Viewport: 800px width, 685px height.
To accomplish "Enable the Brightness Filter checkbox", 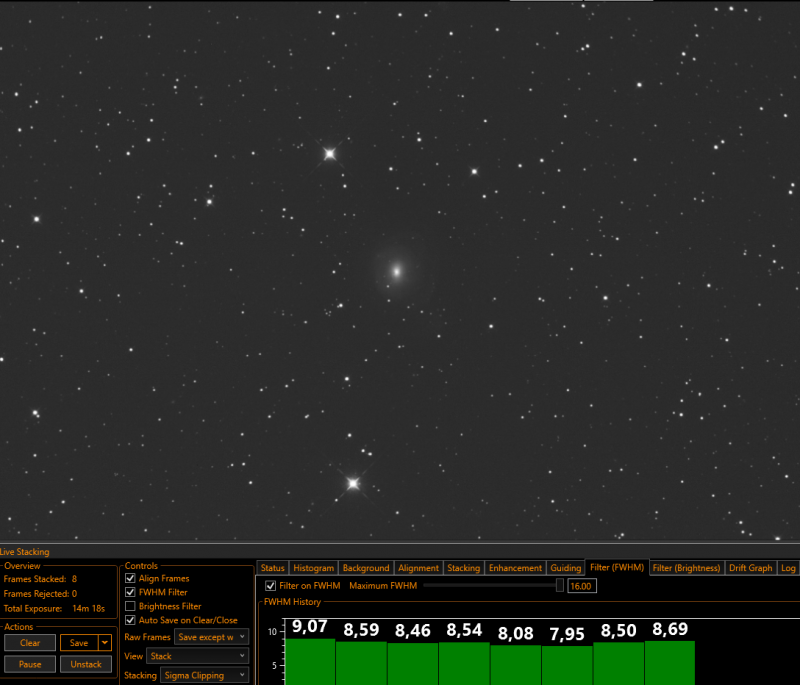I will [x=130, y=606].
